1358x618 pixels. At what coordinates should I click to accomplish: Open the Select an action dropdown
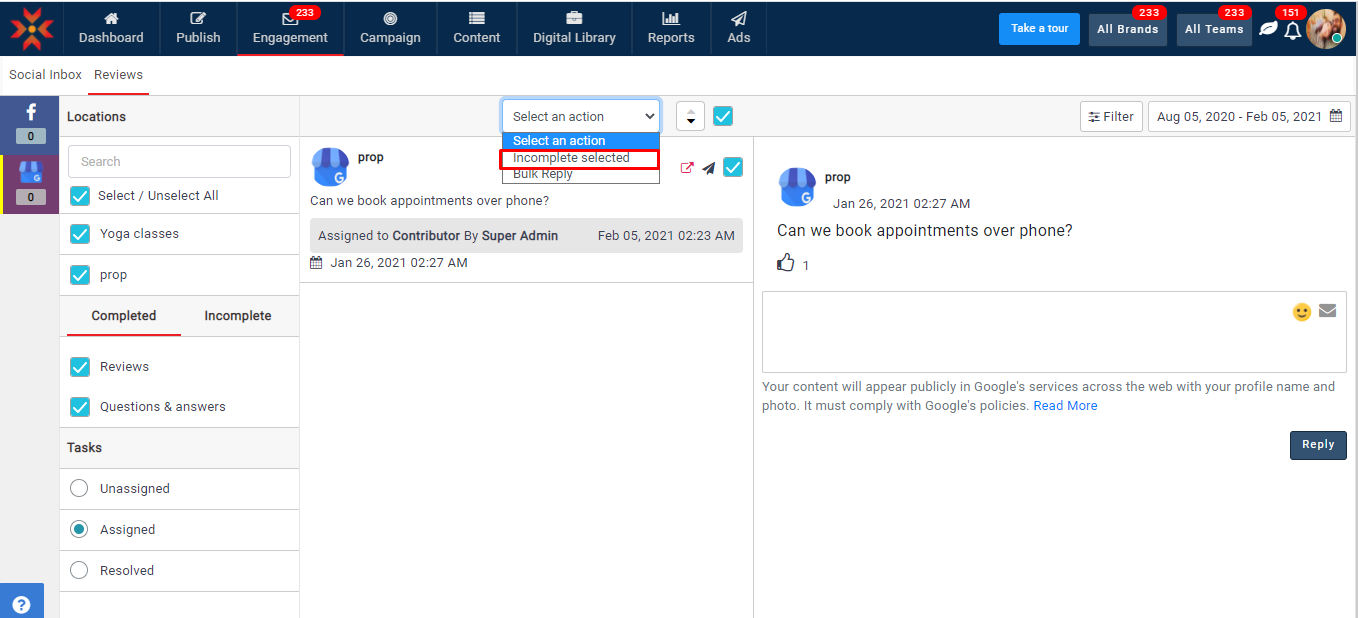coord(581,116)
